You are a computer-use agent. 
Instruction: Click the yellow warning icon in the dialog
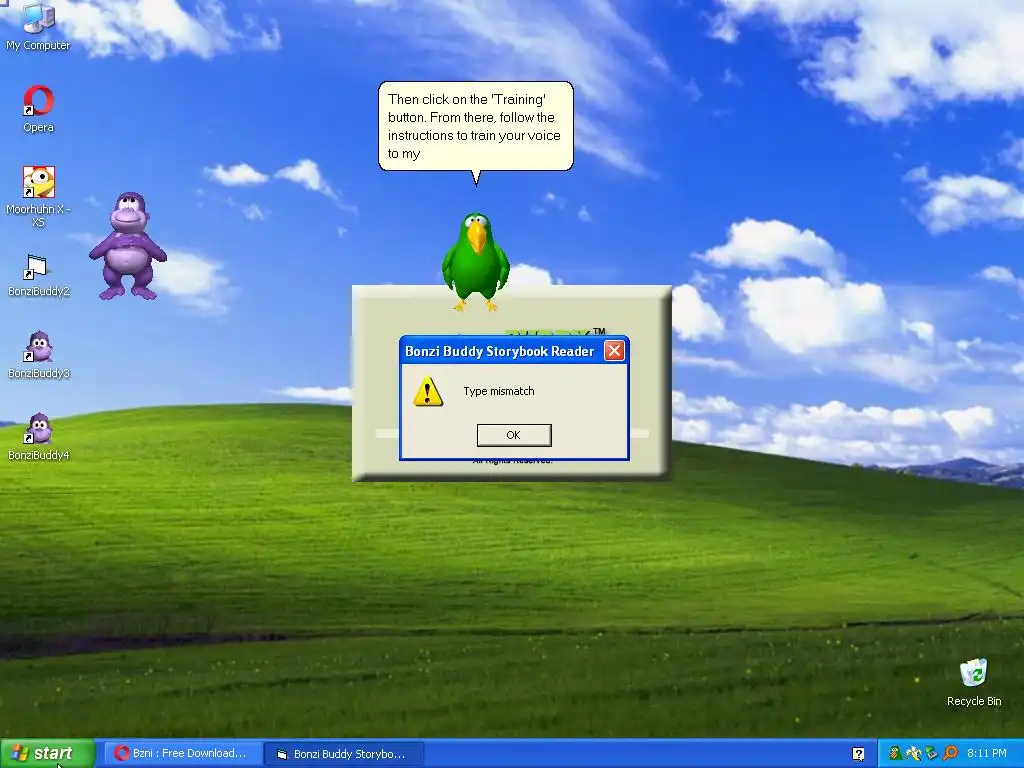click(428, 391)
